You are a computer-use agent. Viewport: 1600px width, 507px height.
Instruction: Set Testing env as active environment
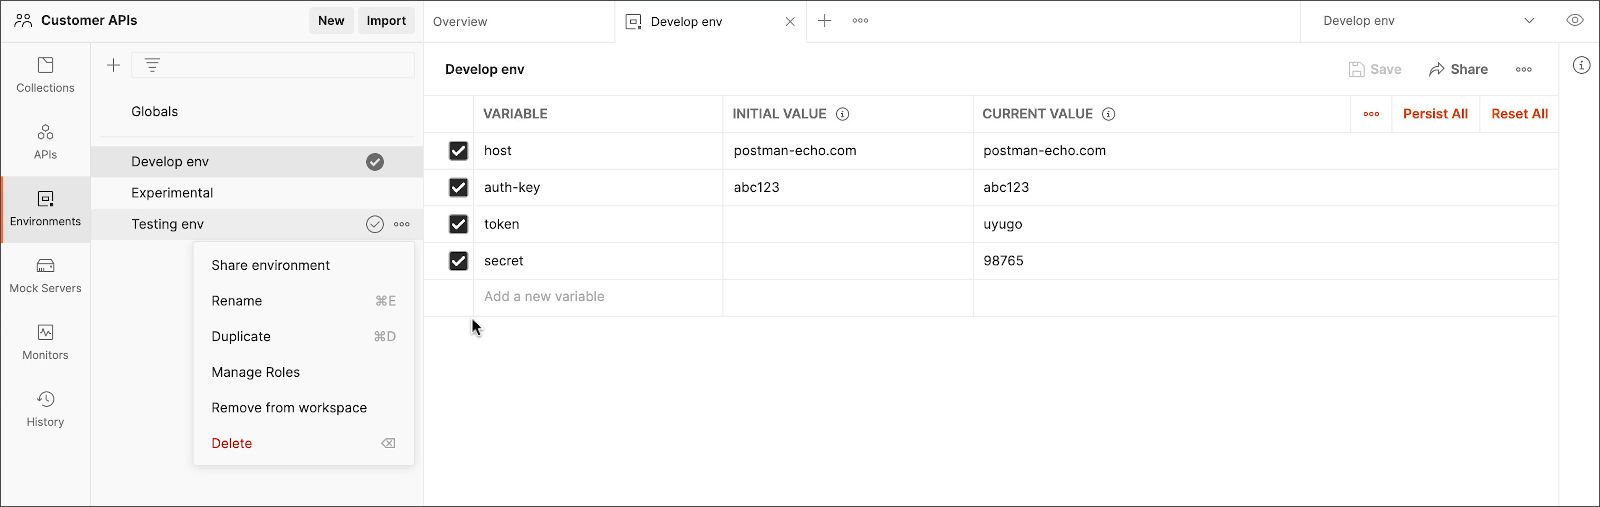[375, 224]
